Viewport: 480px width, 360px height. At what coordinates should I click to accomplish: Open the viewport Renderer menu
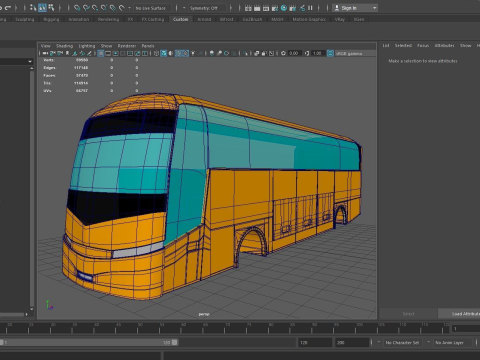click(127, 46)
